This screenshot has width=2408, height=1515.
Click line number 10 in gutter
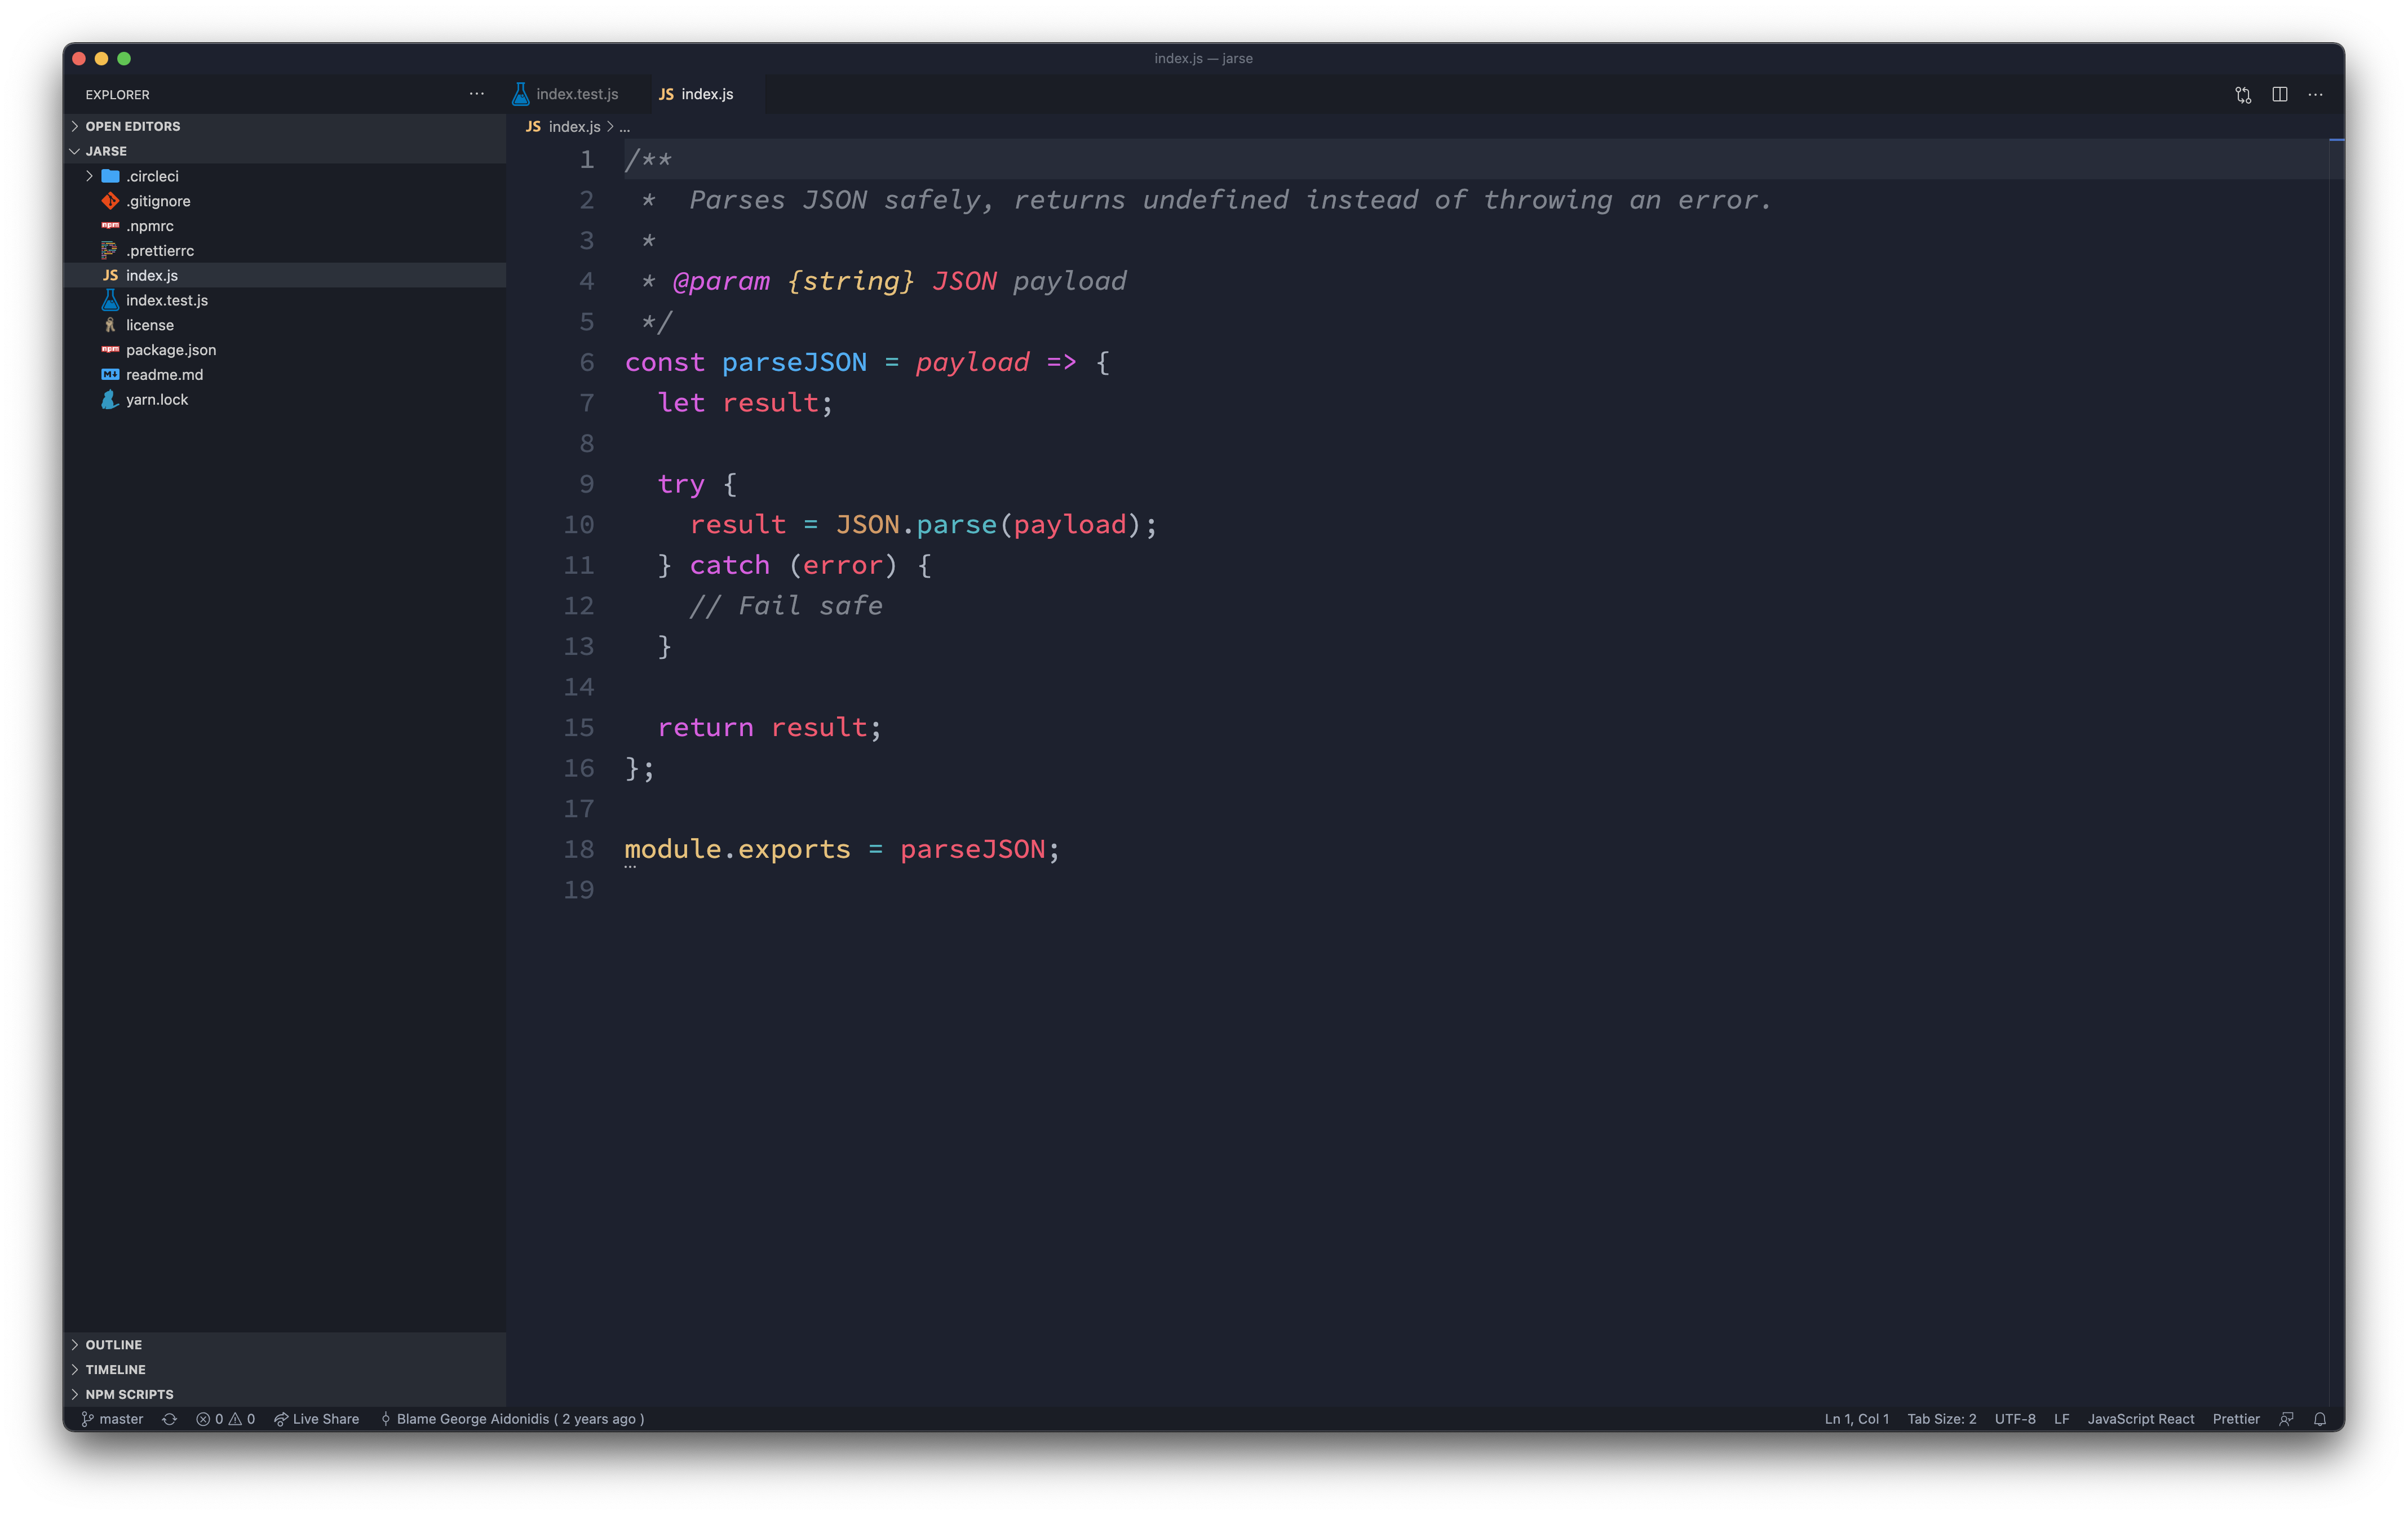coord(579,524)
